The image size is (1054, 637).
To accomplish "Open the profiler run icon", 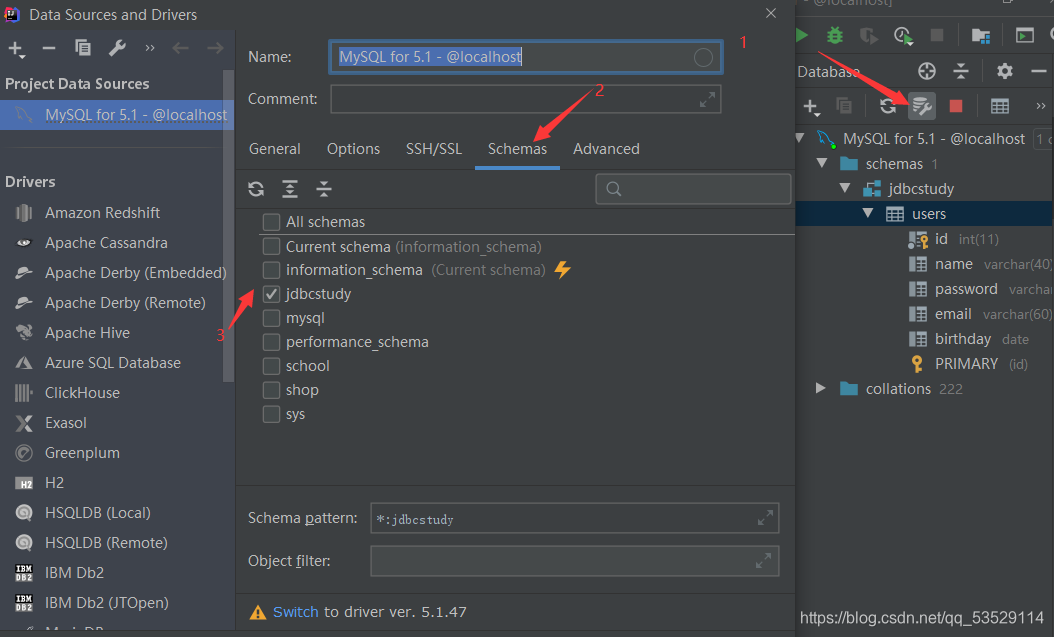I will click(903, 35).
